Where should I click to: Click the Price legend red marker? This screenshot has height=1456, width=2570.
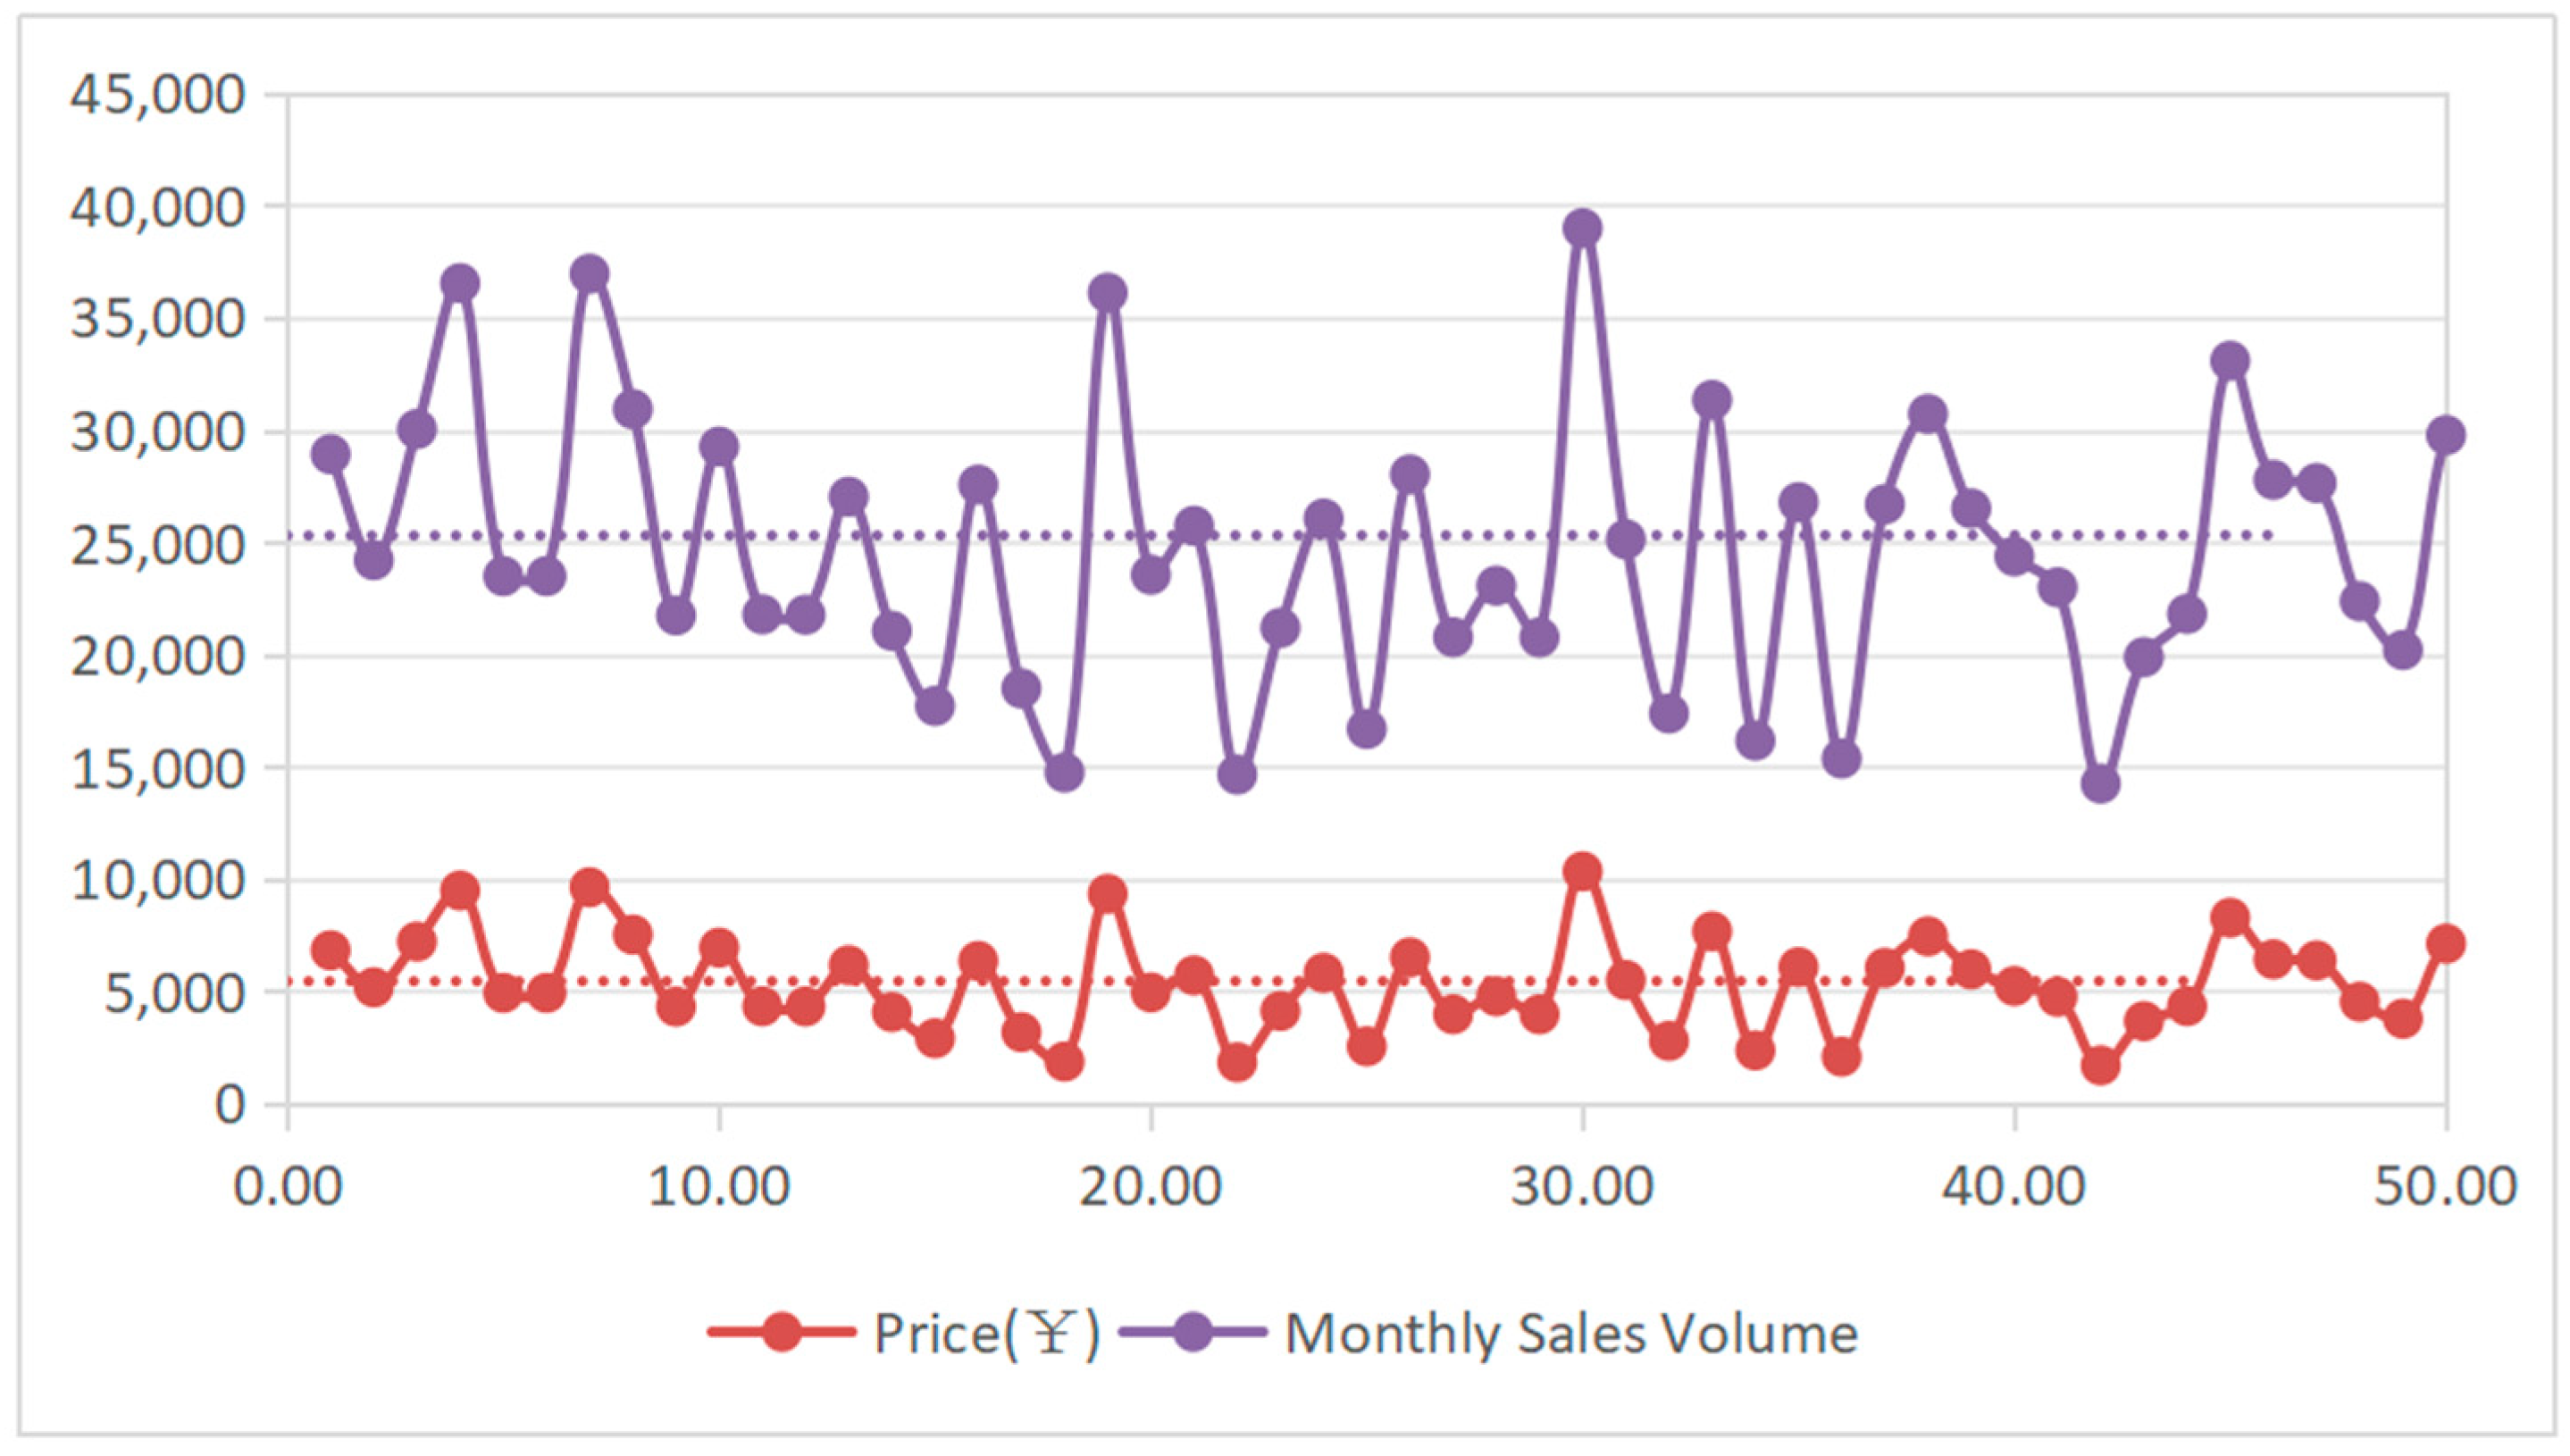pos(781,1332)
